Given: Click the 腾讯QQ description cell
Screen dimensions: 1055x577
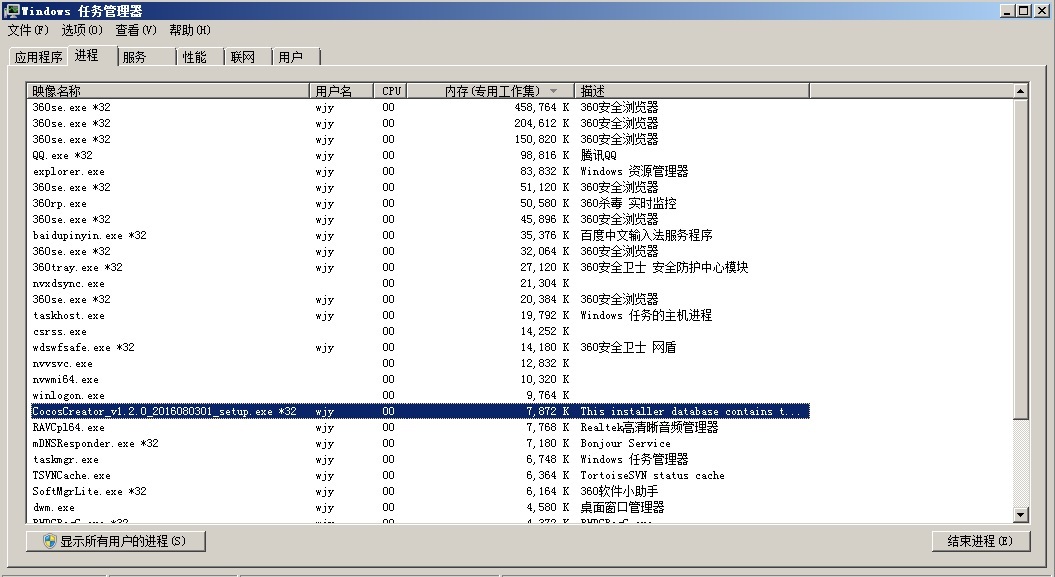Looking at the screenshot, I should click(598, 155).
